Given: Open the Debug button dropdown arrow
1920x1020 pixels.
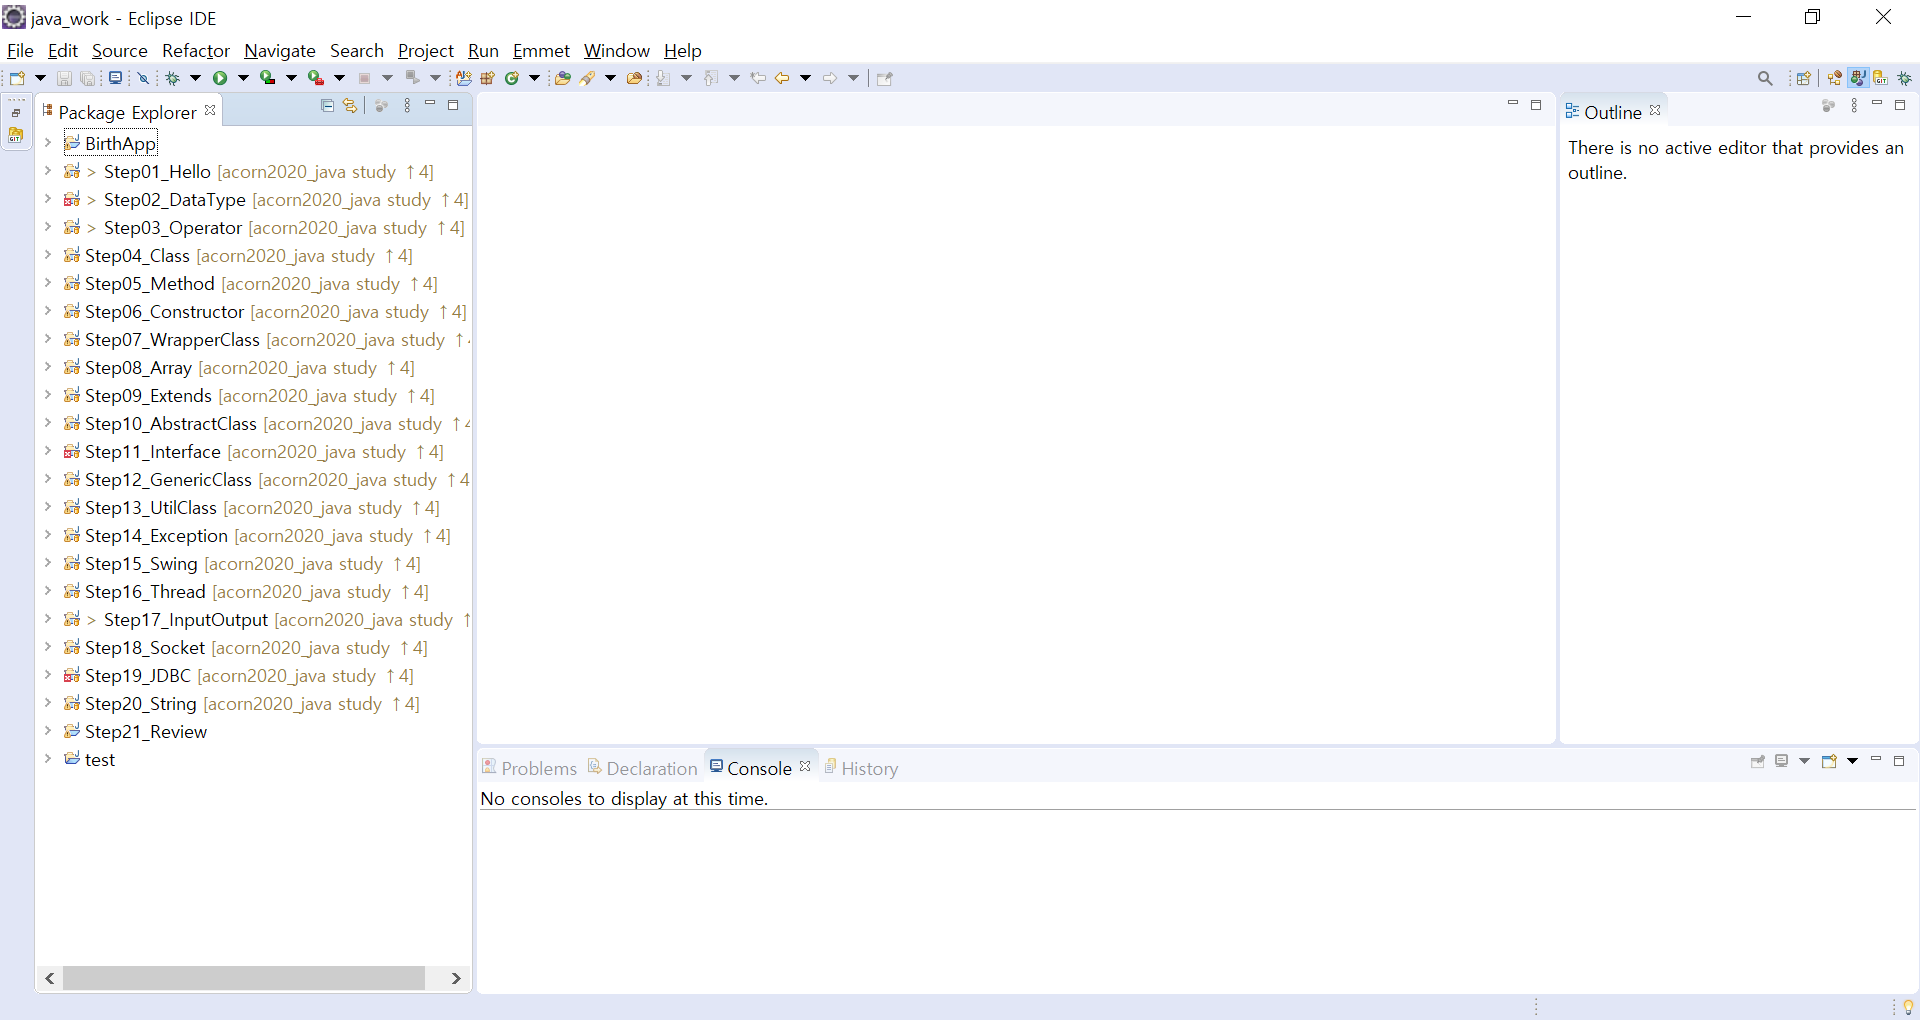Looking at the screenshot, I should tap(196, 78).
